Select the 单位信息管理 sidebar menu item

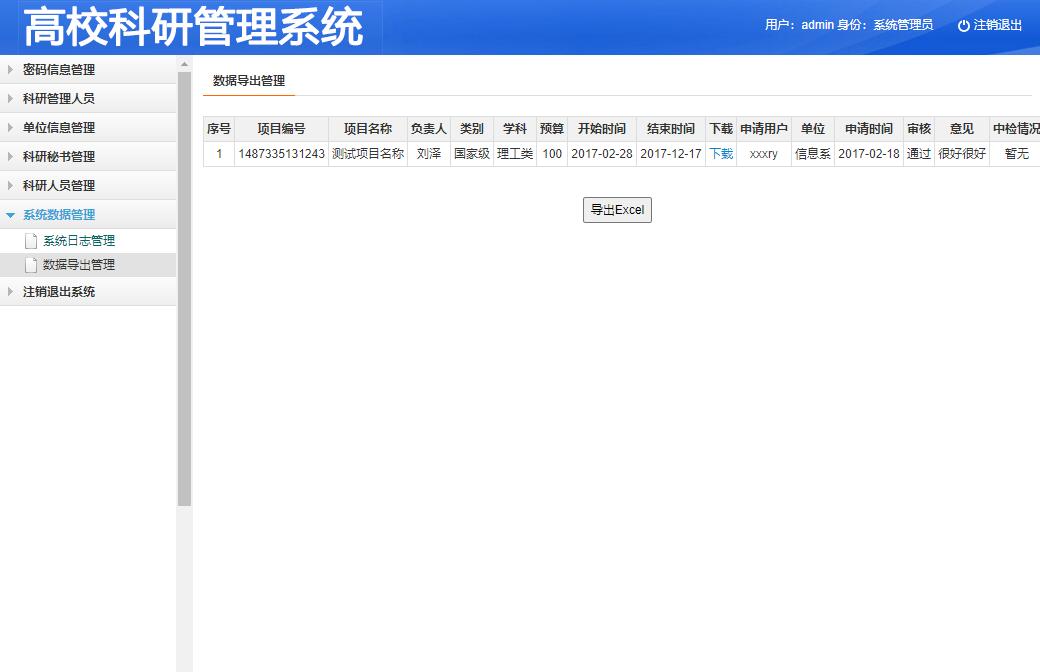pos(62,127)
